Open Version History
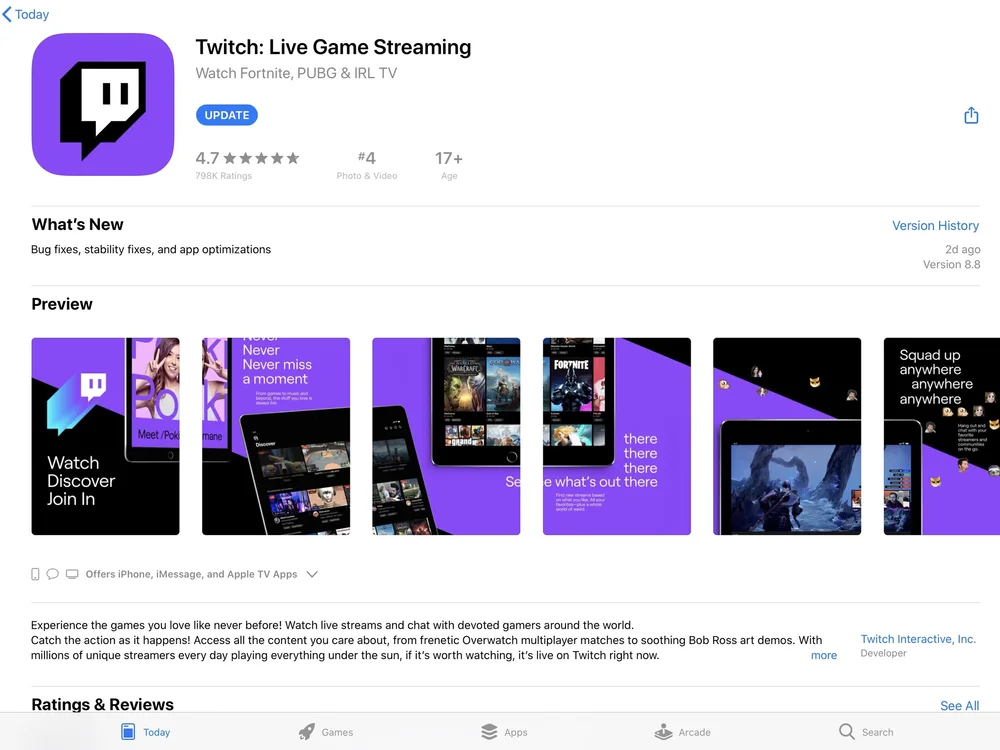Image resolution: width=1000 pixels, height=750 pixels. [x=936, y=226]
